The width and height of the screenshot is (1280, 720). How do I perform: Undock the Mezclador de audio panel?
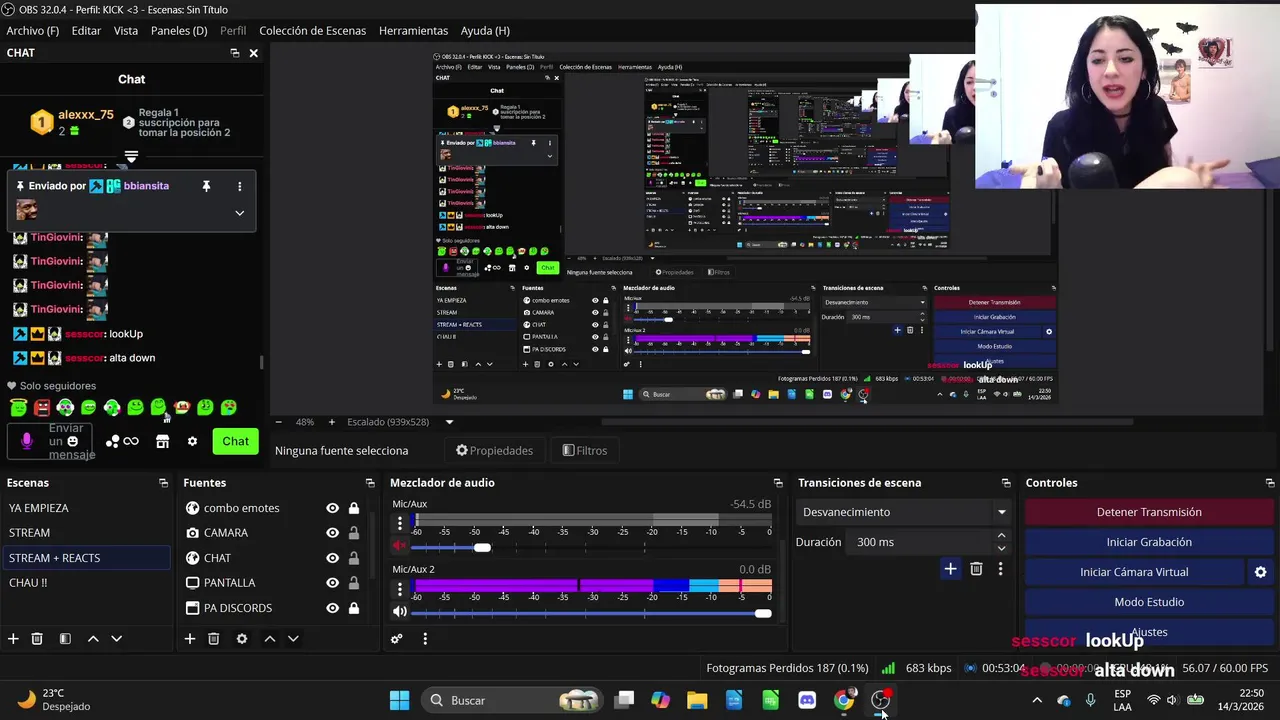778,483
